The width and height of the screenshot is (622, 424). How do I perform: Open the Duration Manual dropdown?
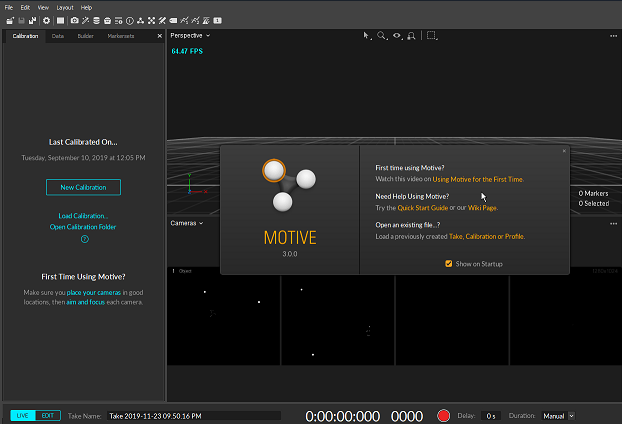(x=558, y=415)
